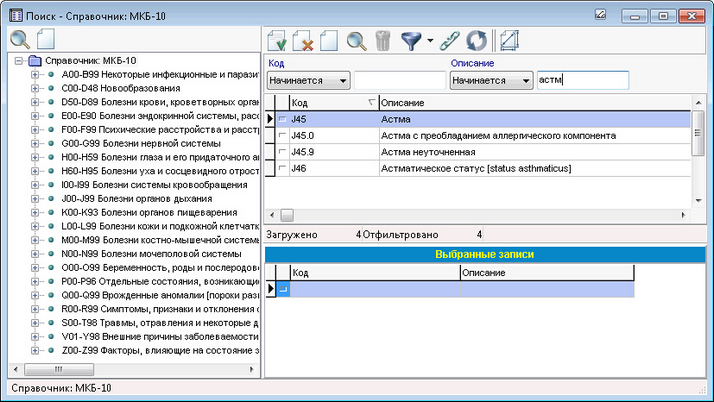This screenshot has width=714, height=402.
Task: Click up arrow of results vertical scrollbar
Action: pos(698,103)
